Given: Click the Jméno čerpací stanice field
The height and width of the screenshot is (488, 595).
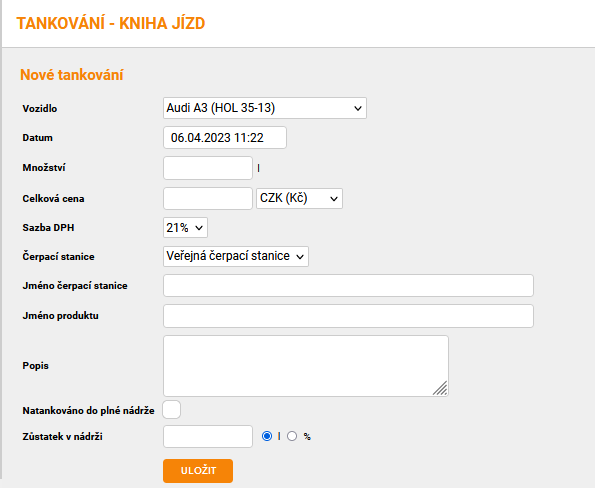Looking at the screenshot, I should [x=348, y=285].
